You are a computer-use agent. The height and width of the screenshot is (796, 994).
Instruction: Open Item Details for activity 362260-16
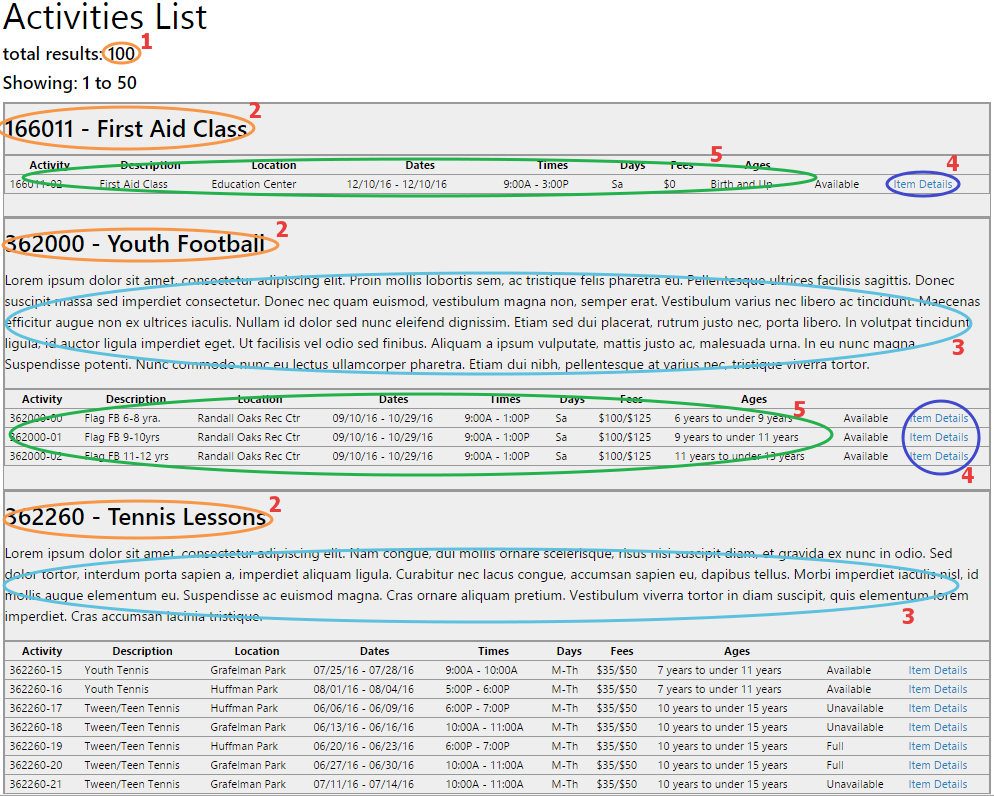pos(937,689)
